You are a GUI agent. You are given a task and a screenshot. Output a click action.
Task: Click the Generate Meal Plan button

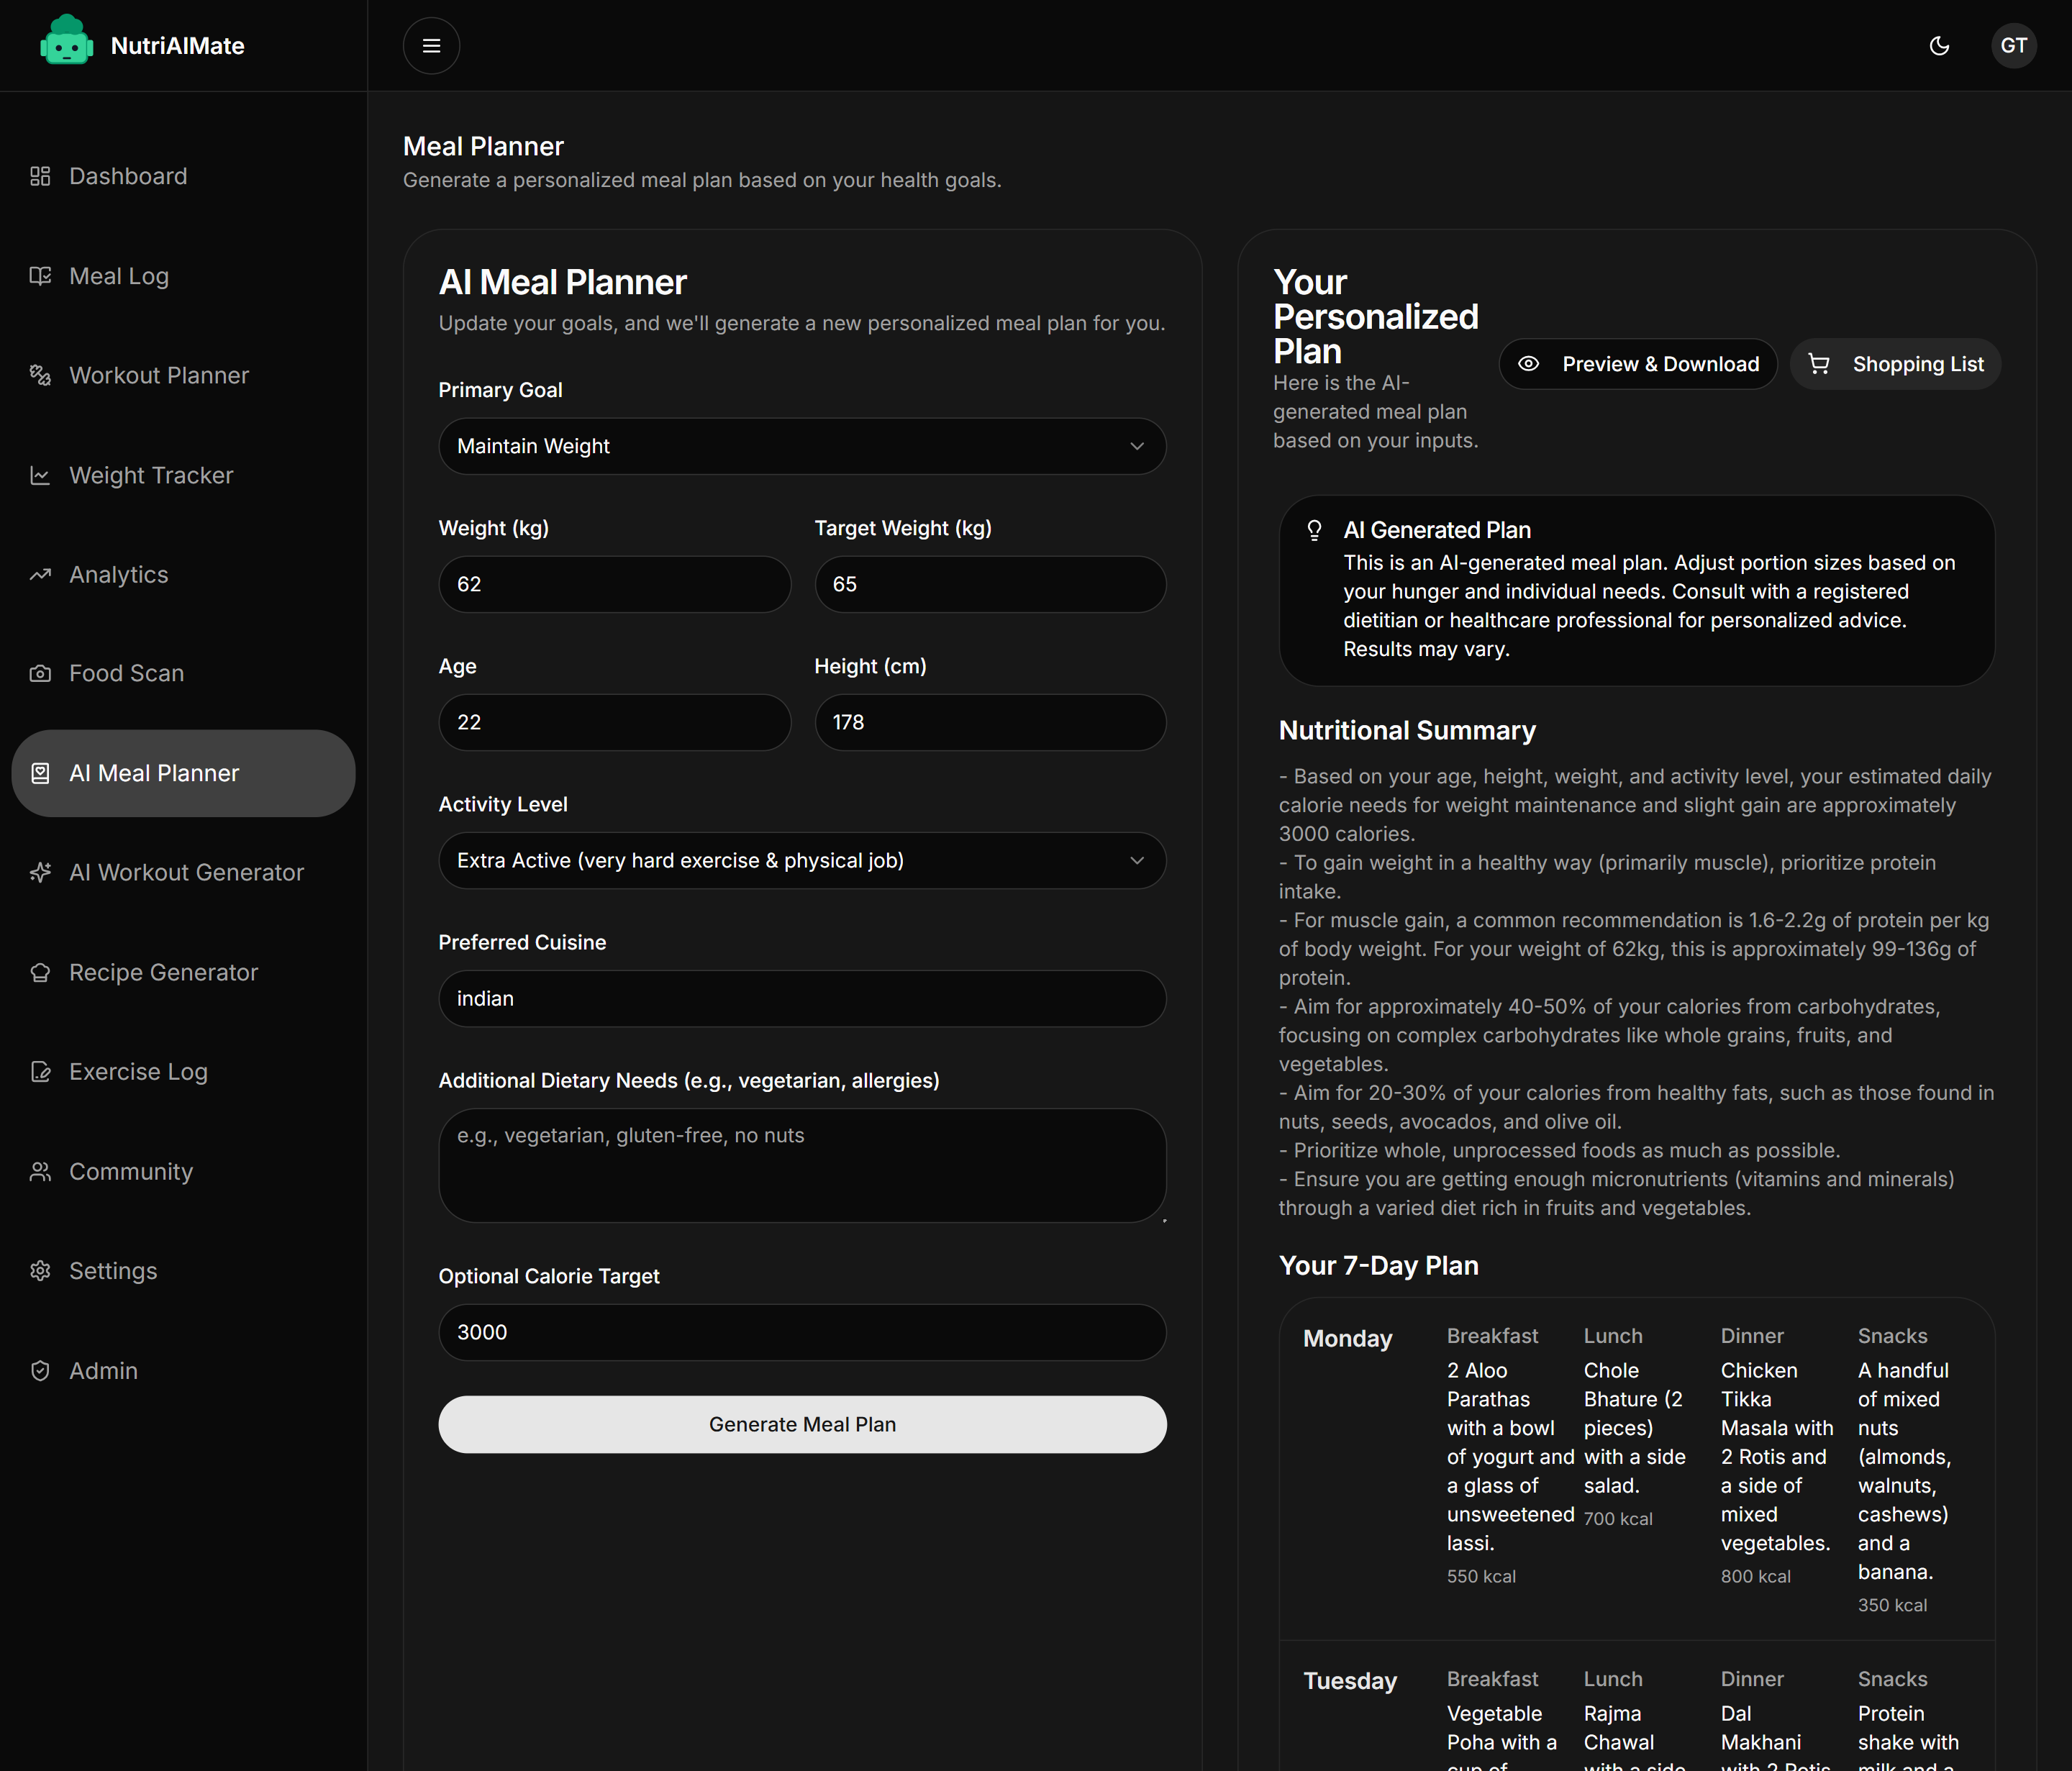pos(801,1424)
